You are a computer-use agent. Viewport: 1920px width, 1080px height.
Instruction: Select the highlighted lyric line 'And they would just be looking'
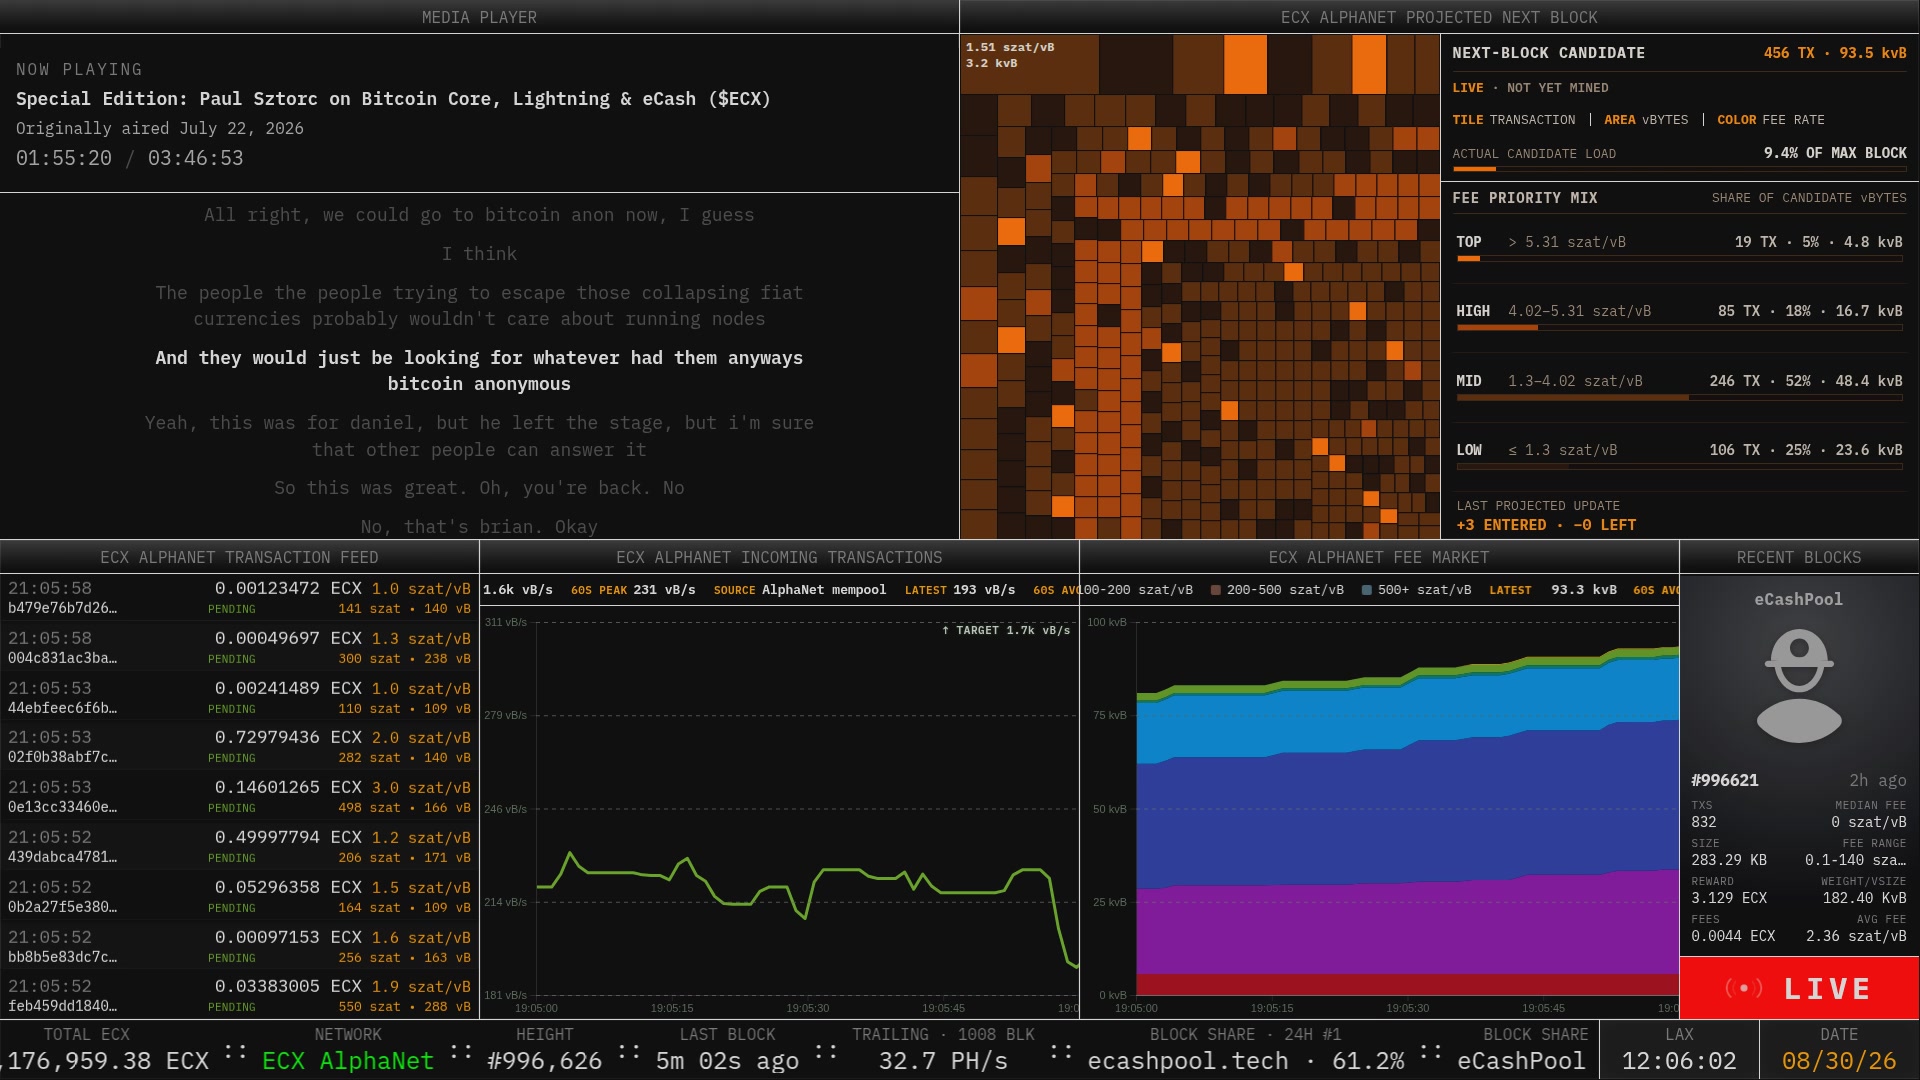pos(479,370)
